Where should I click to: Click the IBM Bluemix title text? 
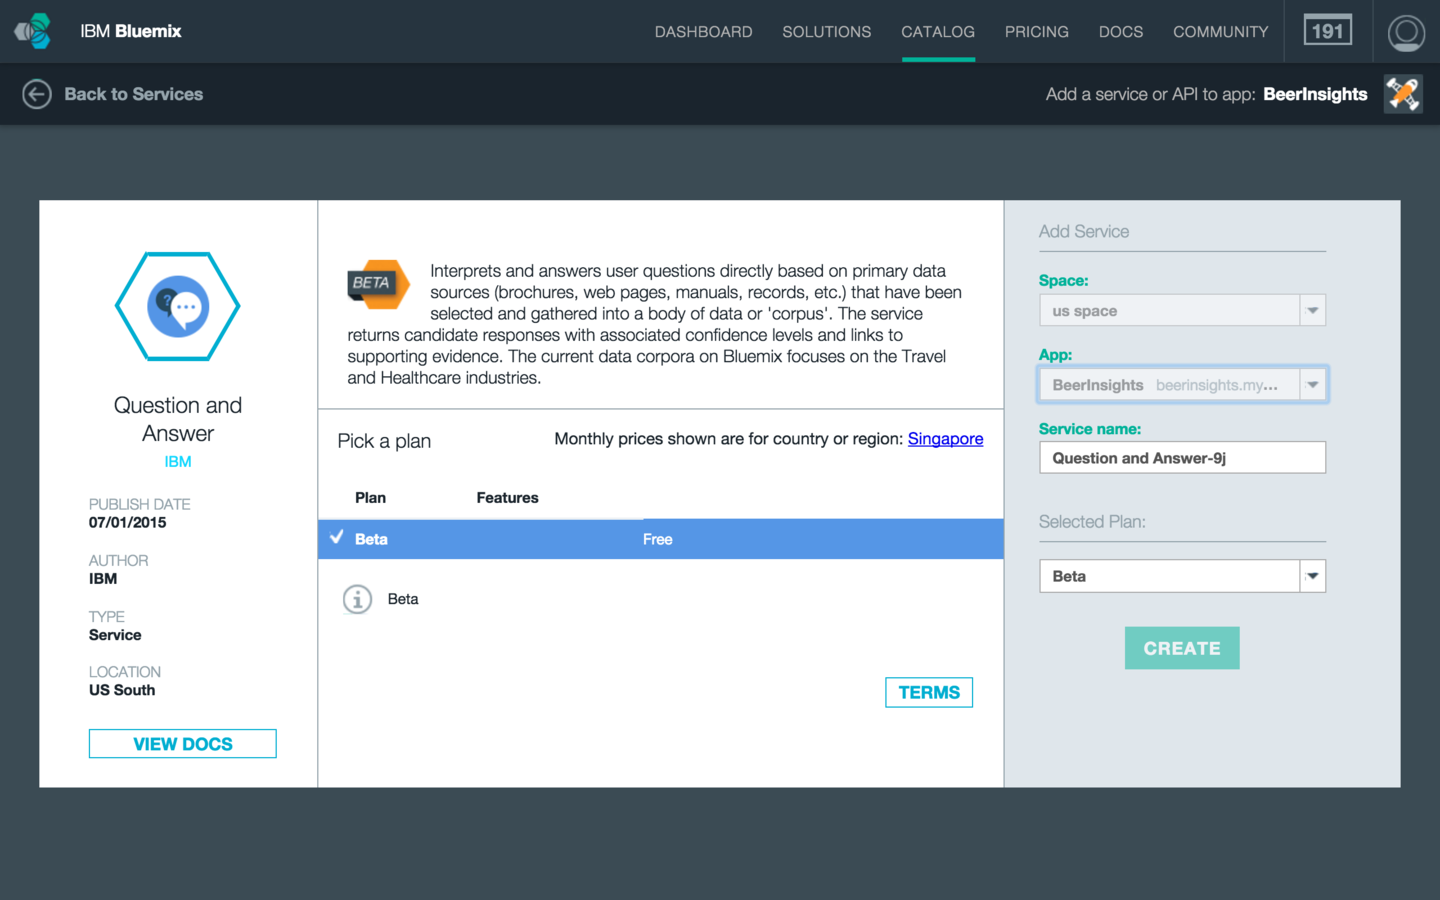[x=131, y=31]
